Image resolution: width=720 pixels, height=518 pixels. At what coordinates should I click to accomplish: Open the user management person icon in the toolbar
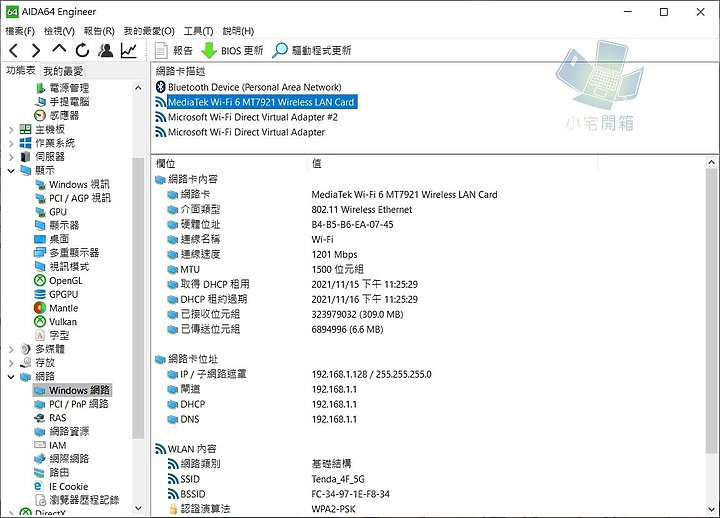point(106,50)
